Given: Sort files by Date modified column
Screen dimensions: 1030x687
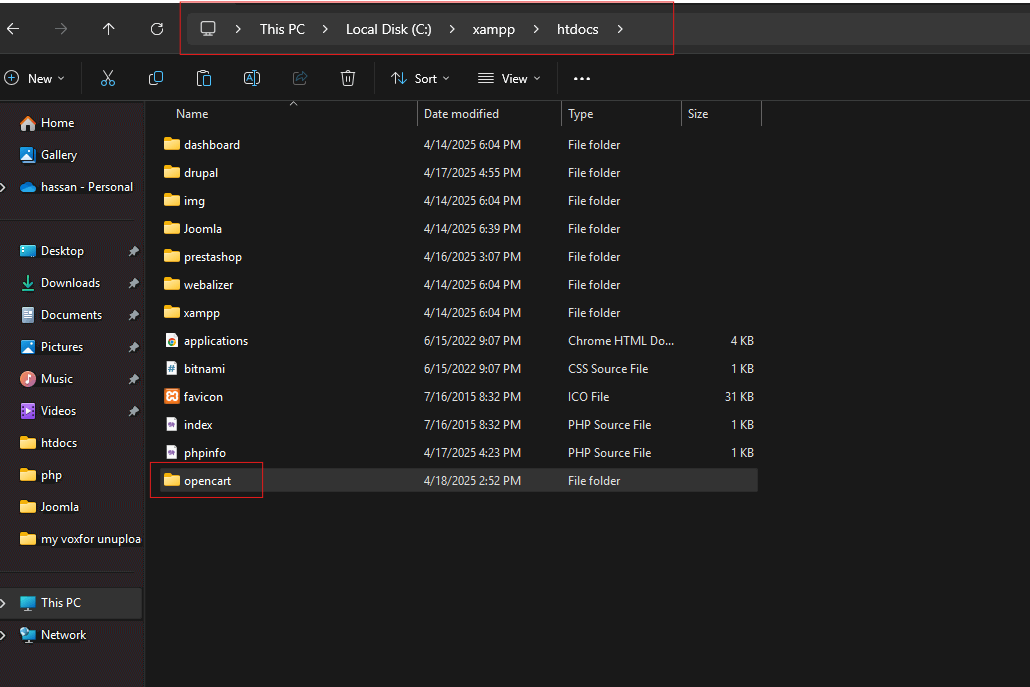Looking at the screenshot, I should click(x=461, y=114).
